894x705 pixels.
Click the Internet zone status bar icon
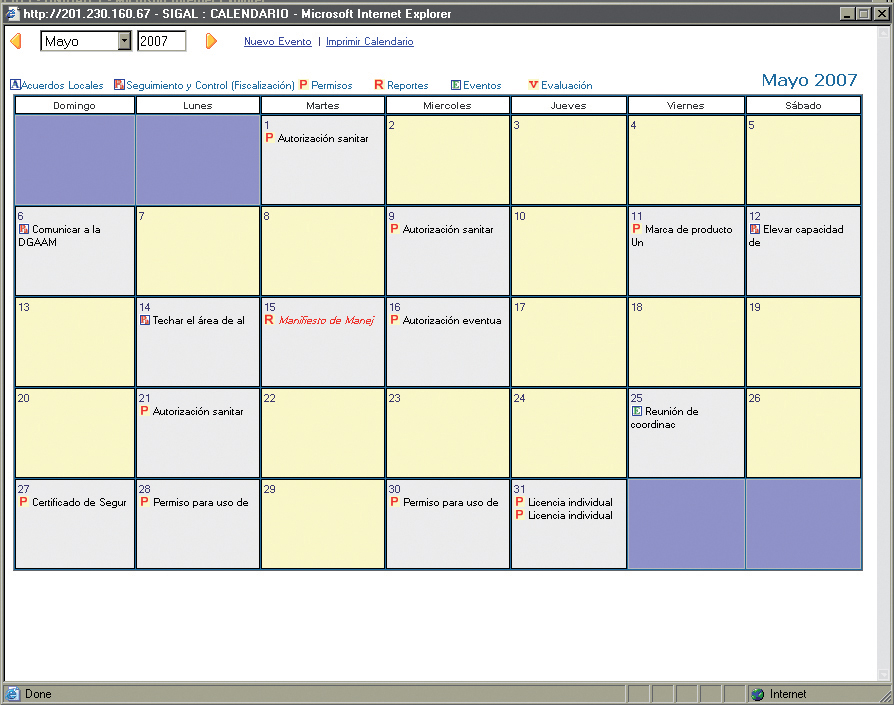(x=758, y=694)
